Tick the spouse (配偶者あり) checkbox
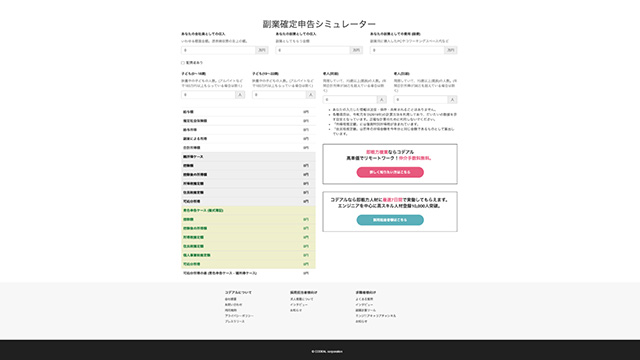Screen dimensions: 640x360 tap(183, 63)
